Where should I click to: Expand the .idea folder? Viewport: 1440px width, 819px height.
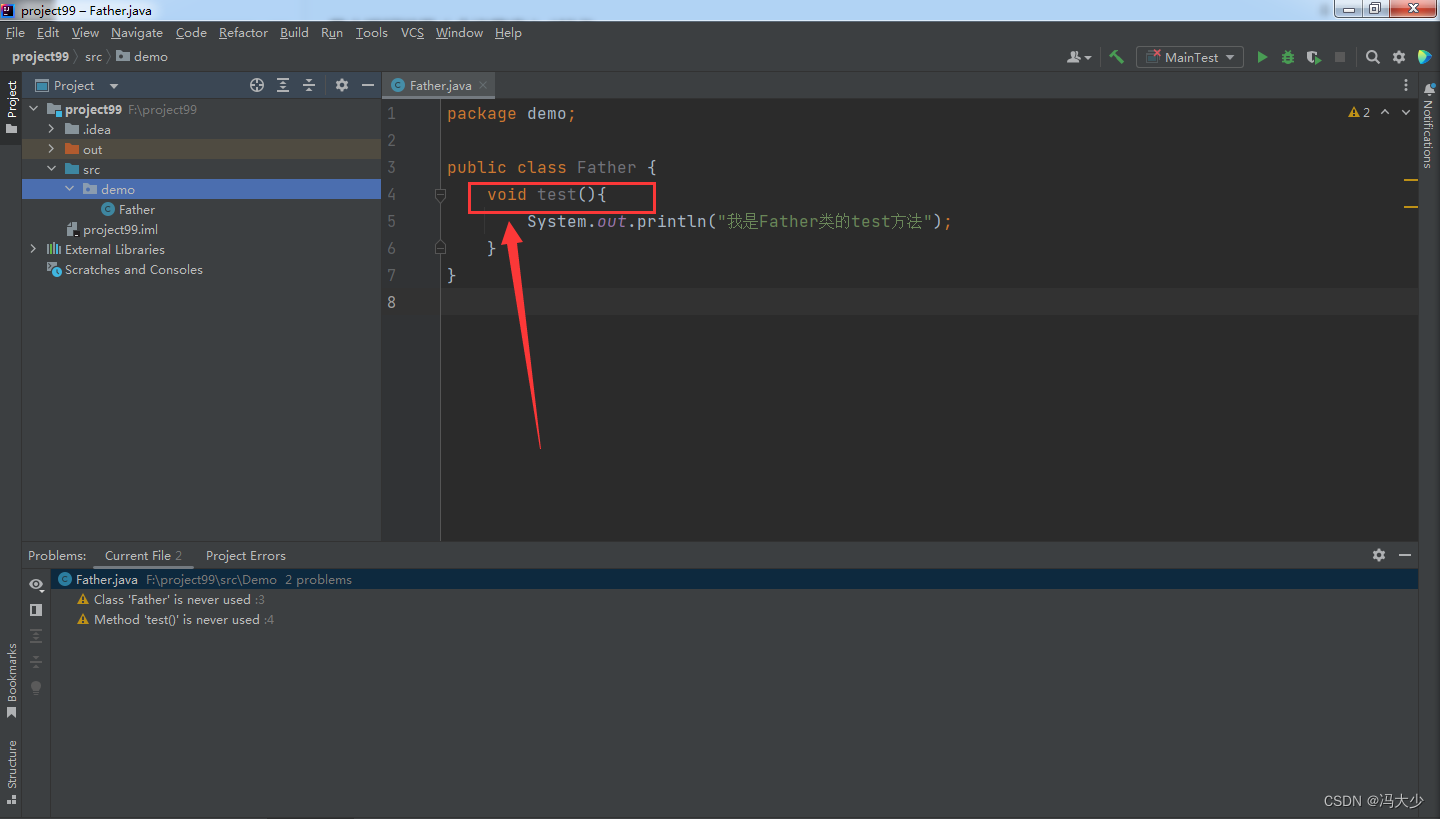[x=51, y=129]
